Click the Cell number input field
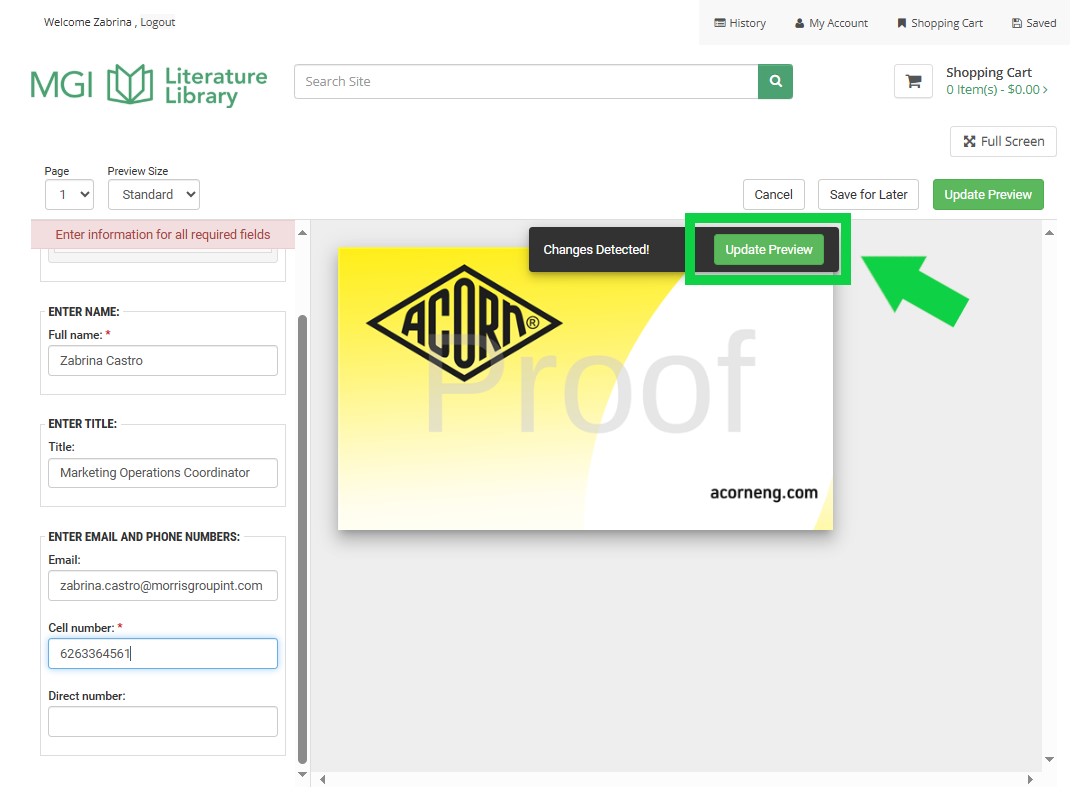The height and width of the screenshot is (805, 1087). tap(163, 654)
